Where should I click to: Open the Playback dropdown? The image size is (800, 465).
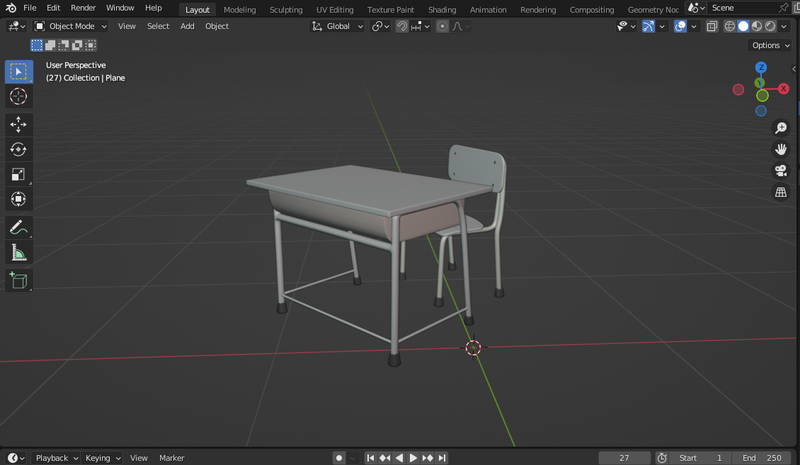click(56, 458)
